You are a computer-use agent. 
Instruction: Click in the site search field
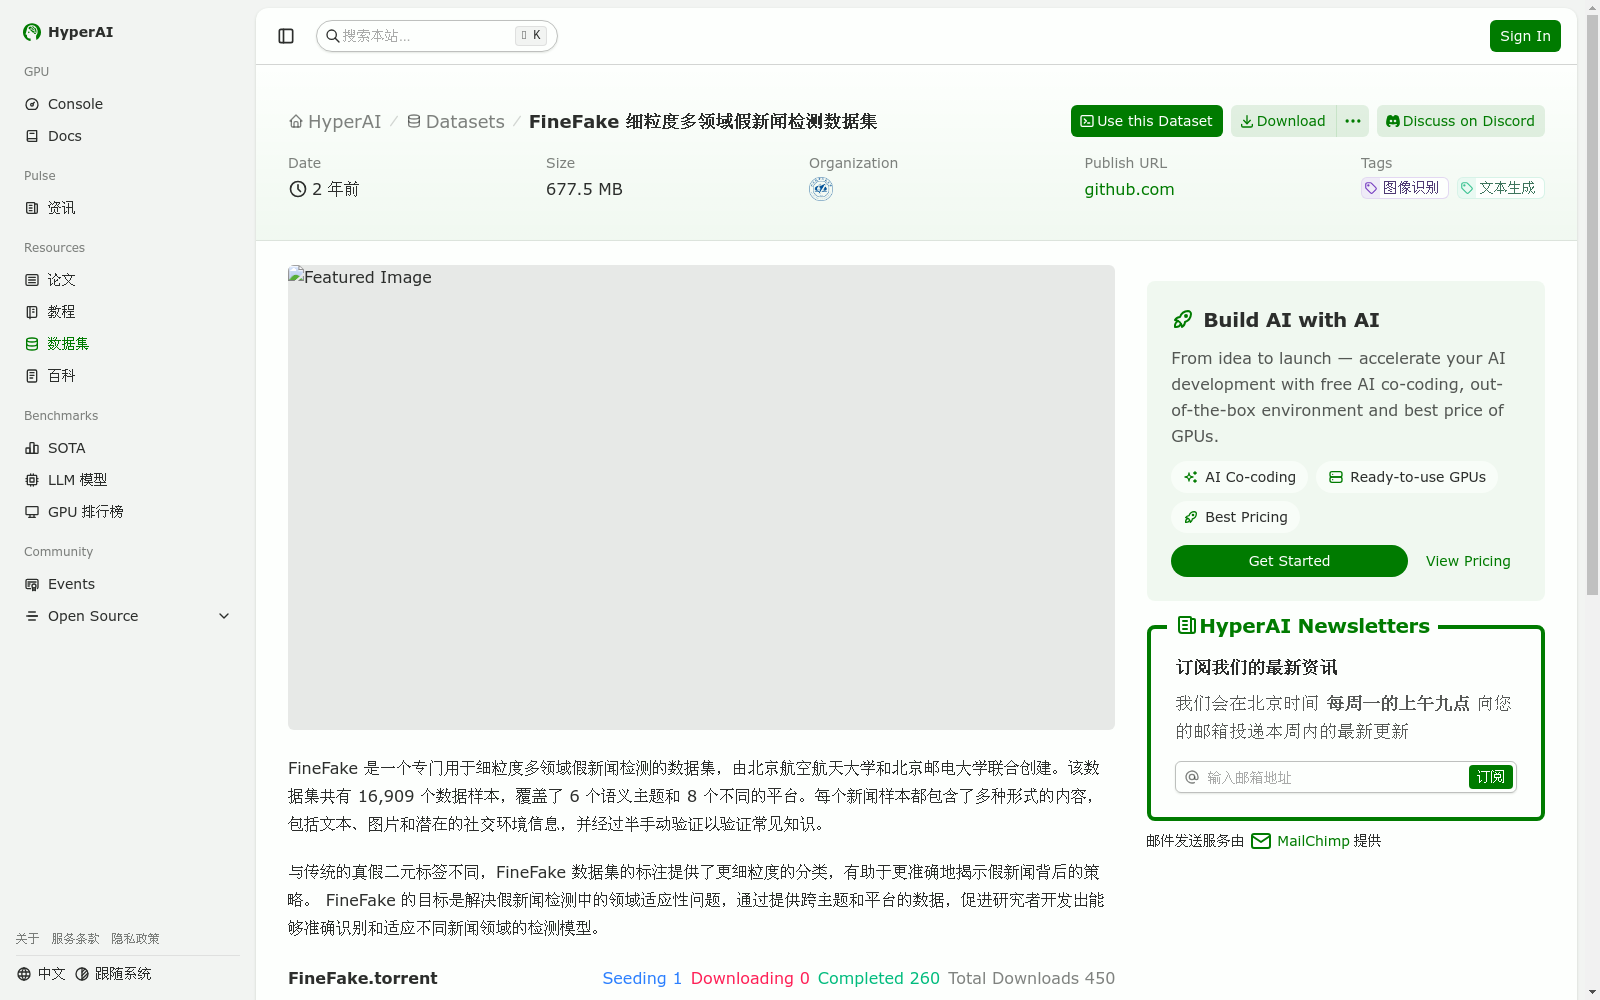coord(436,36)
